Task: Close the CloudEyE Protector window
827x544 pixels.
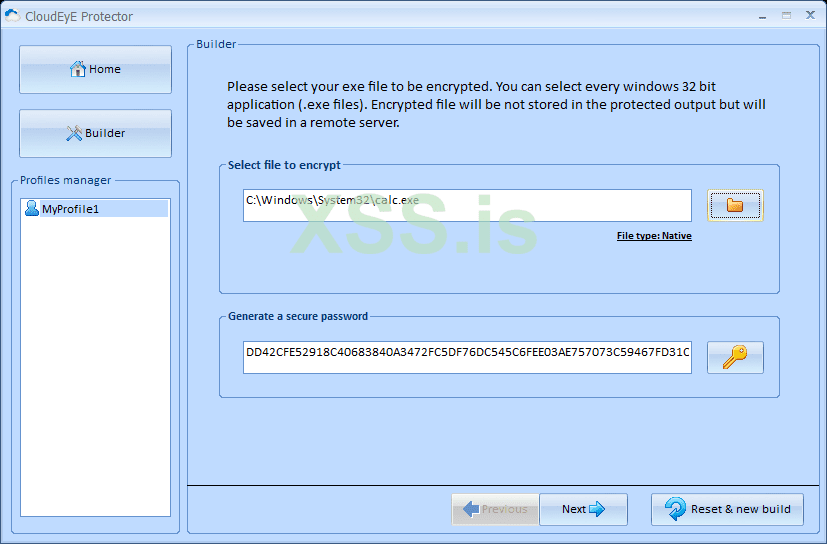Action: coord(811,15)
